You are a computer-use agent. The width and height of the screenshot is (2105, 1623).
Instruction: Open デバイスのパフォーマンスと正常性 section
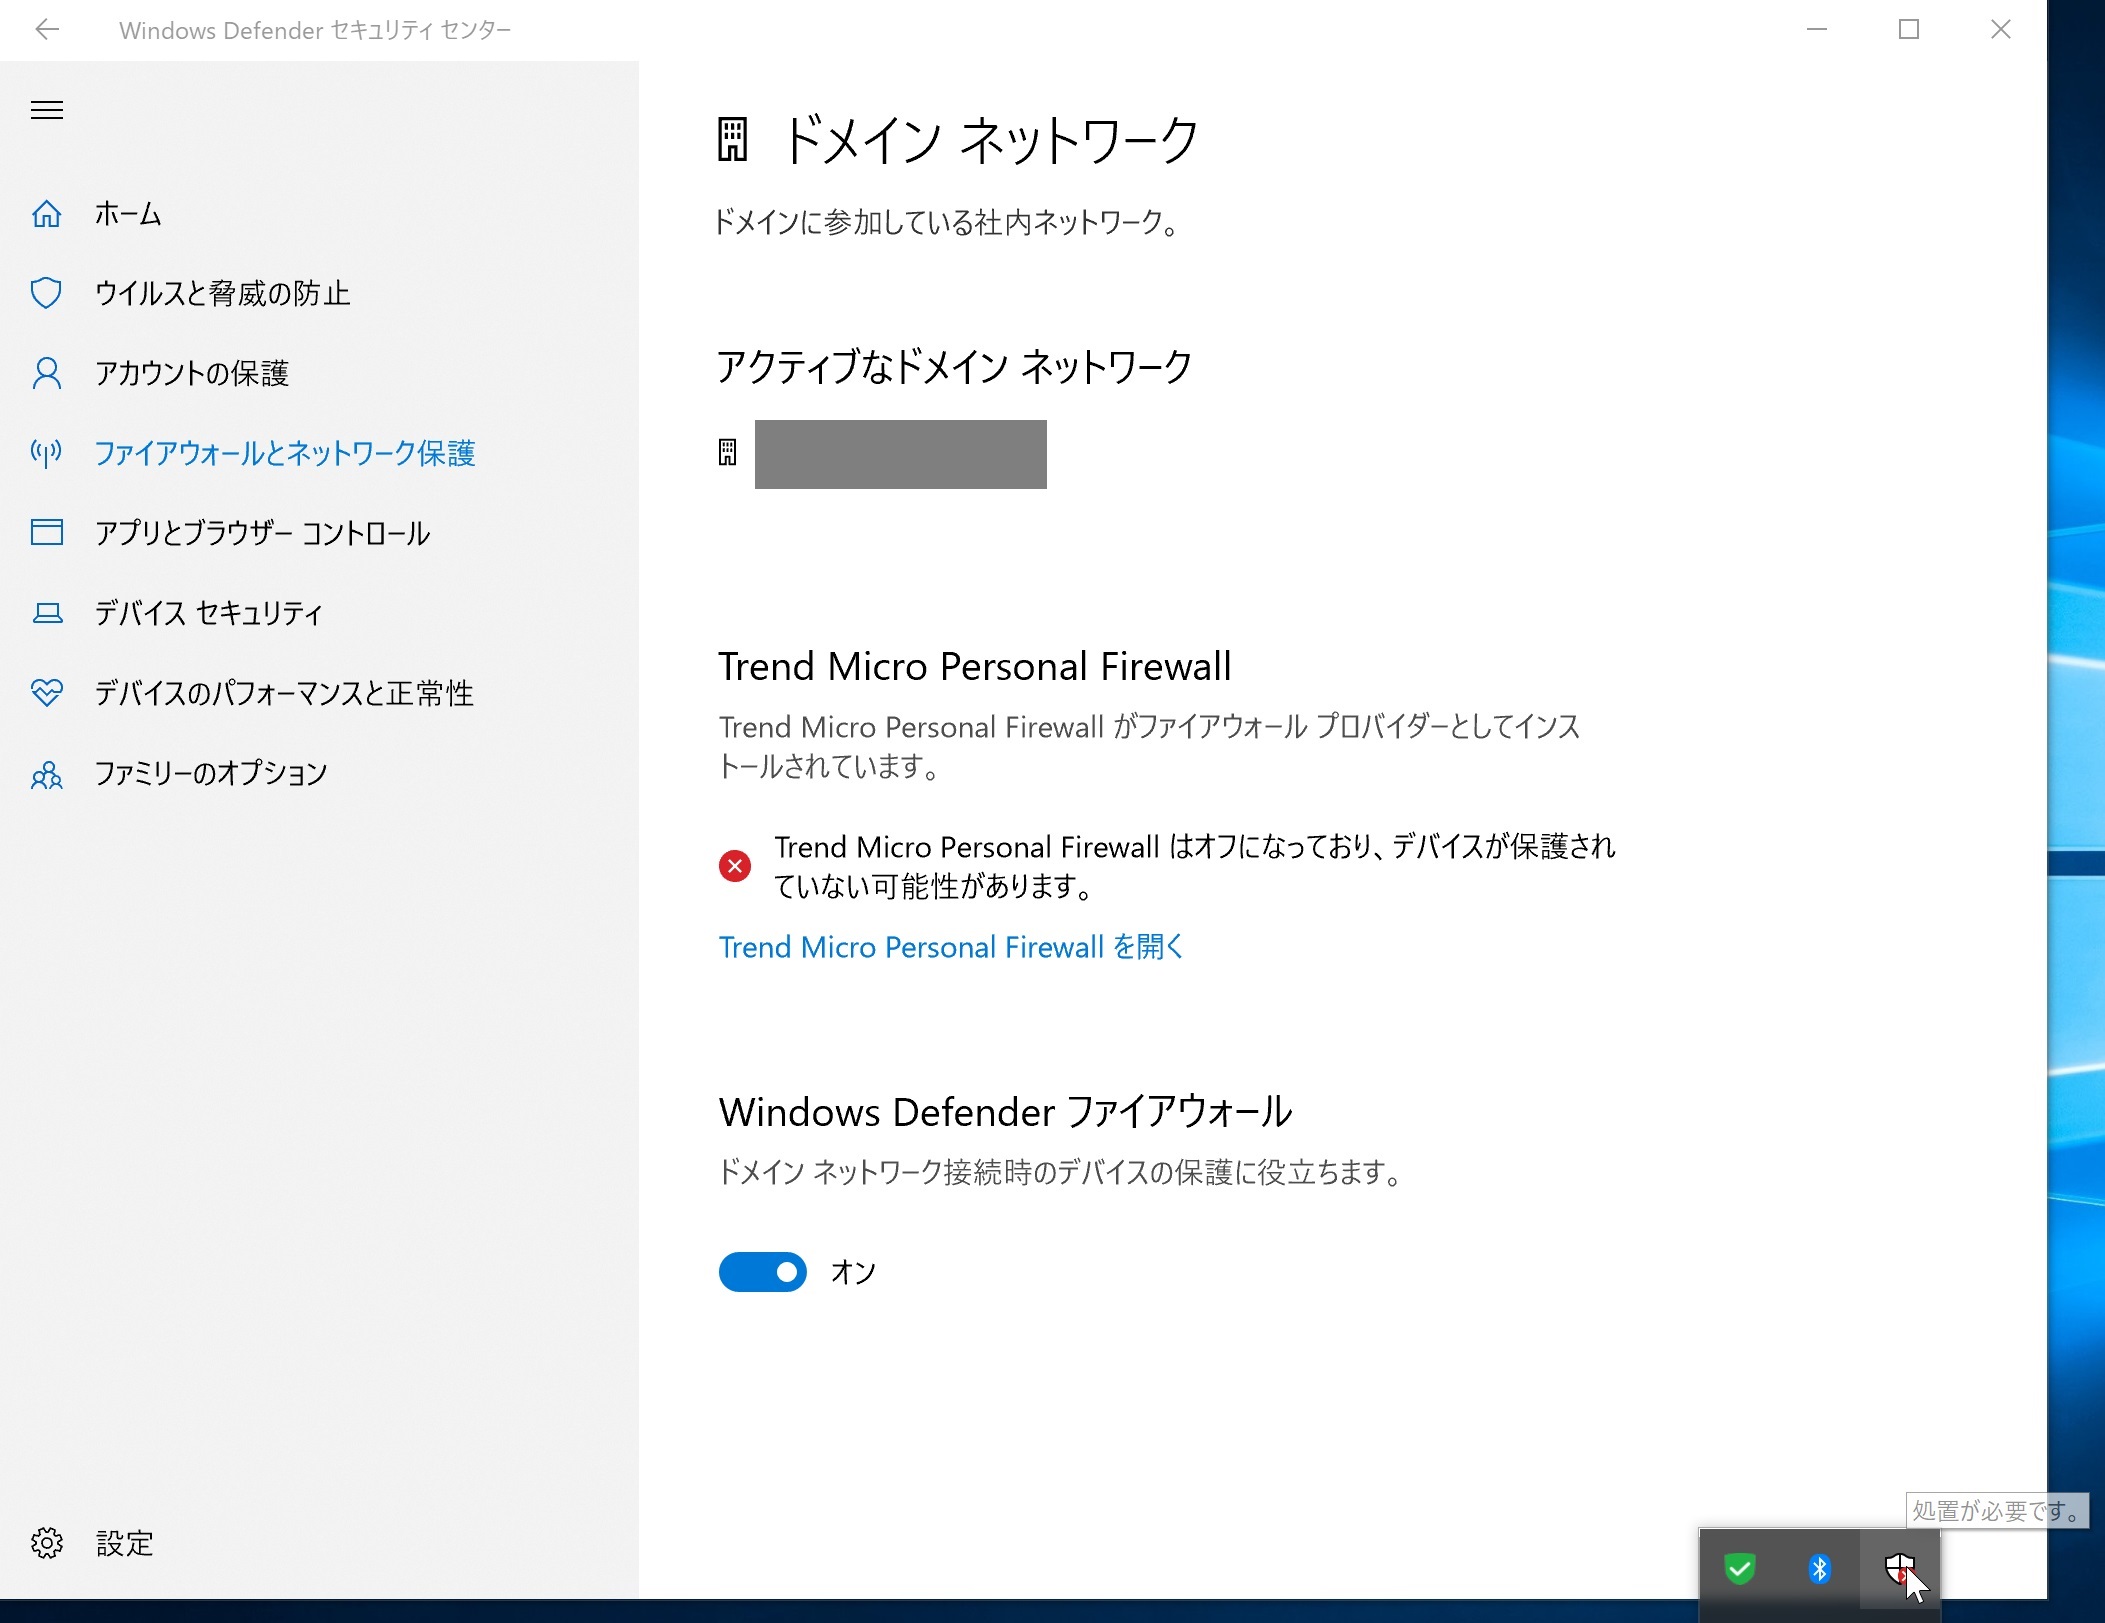tap(284, 693)
